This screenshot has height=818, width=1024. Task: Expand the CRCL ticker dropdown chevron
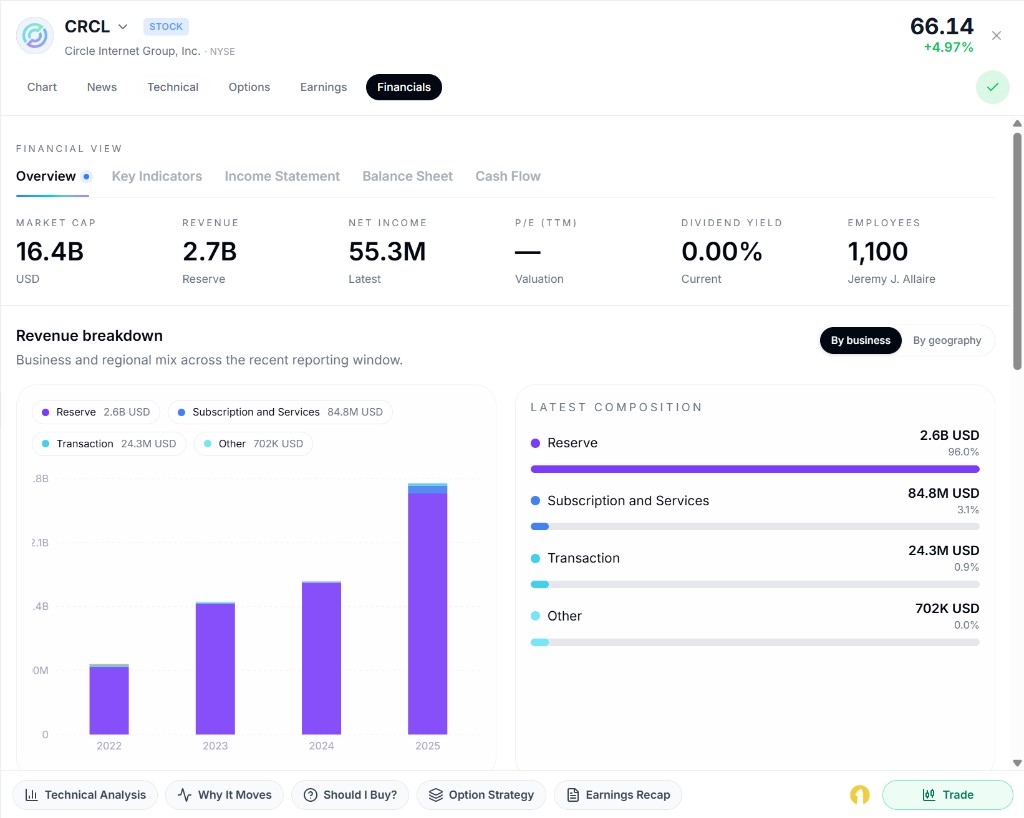point(123,27)
